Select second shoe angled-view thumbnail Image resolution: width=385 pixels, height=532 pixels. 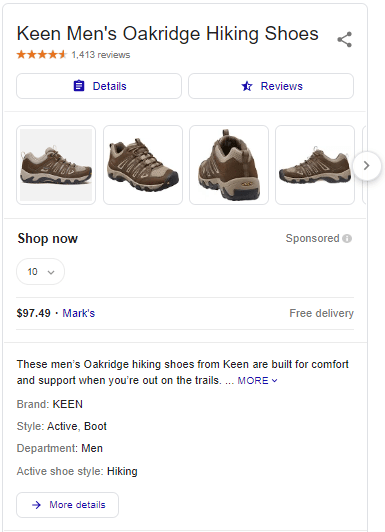143,165
